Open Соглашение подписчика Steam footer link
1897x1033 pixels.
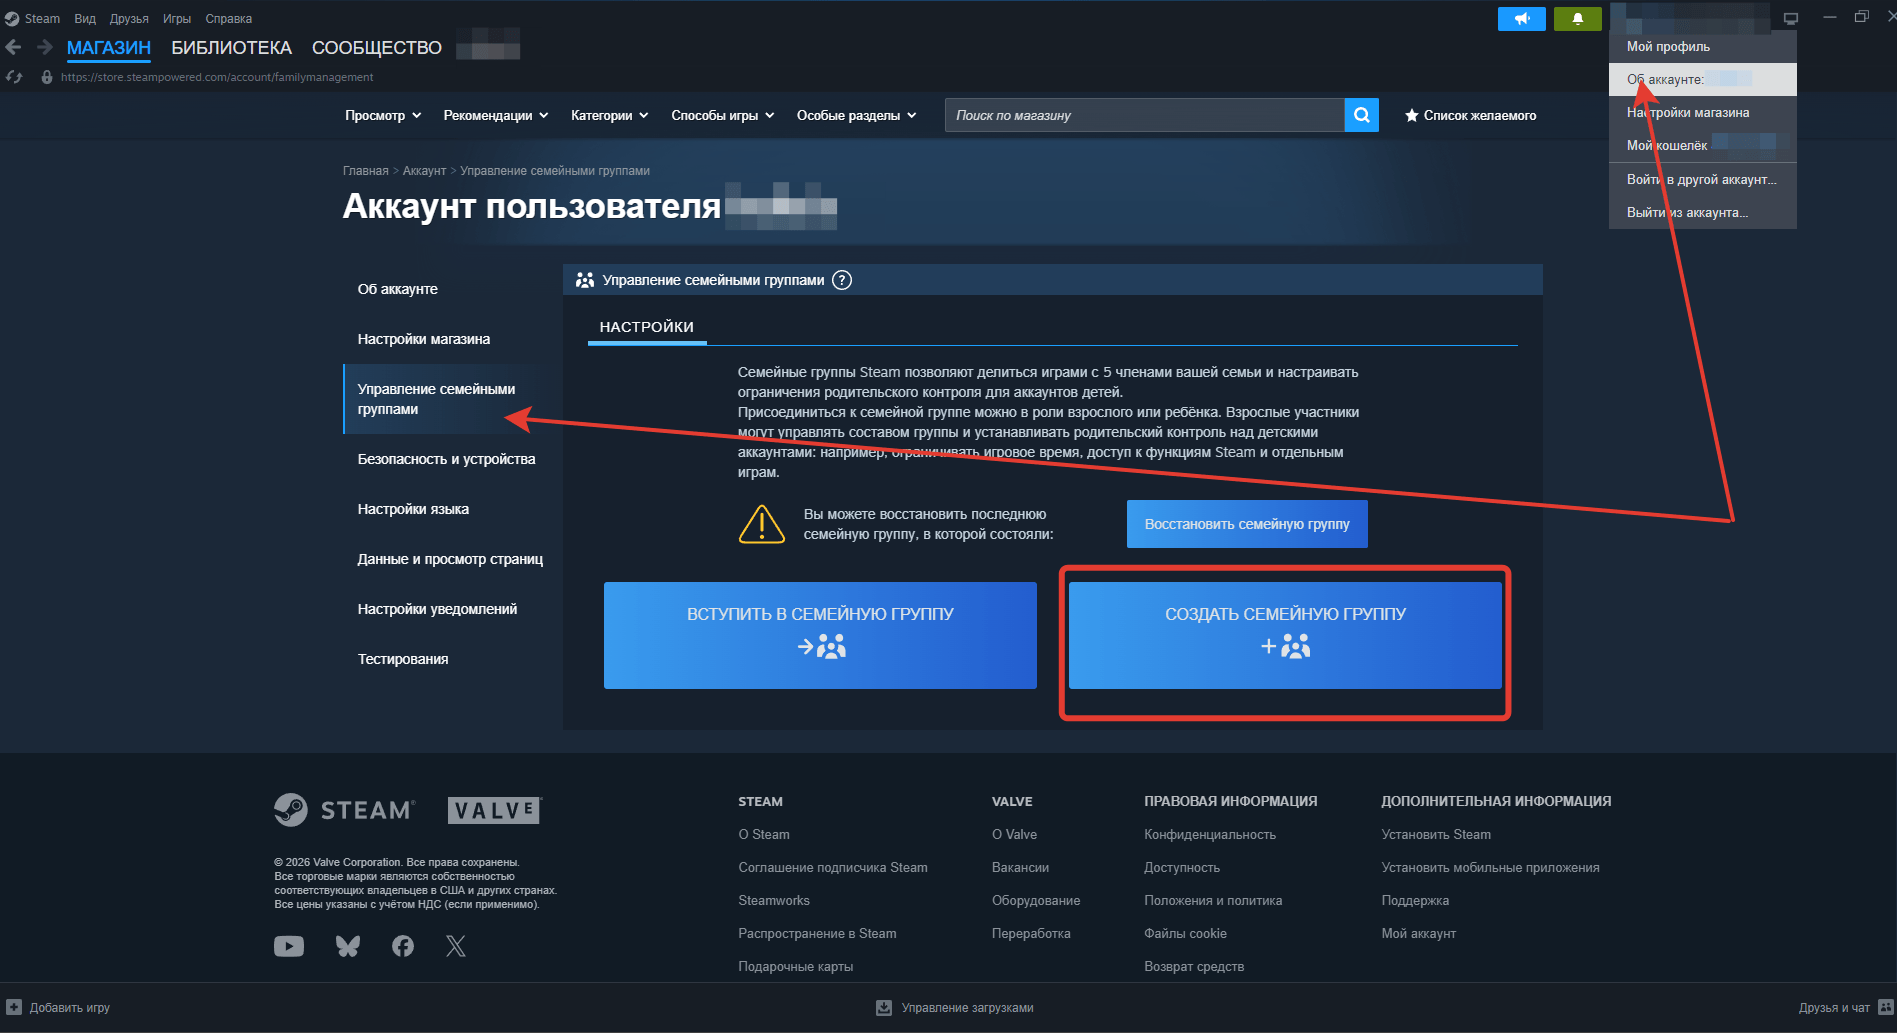833,867
